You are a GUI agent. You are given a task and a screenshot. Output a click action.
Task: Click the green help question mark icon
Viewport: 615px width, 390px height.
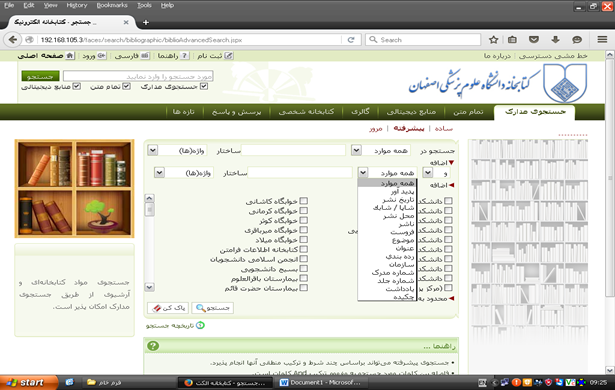pos(153,346)
